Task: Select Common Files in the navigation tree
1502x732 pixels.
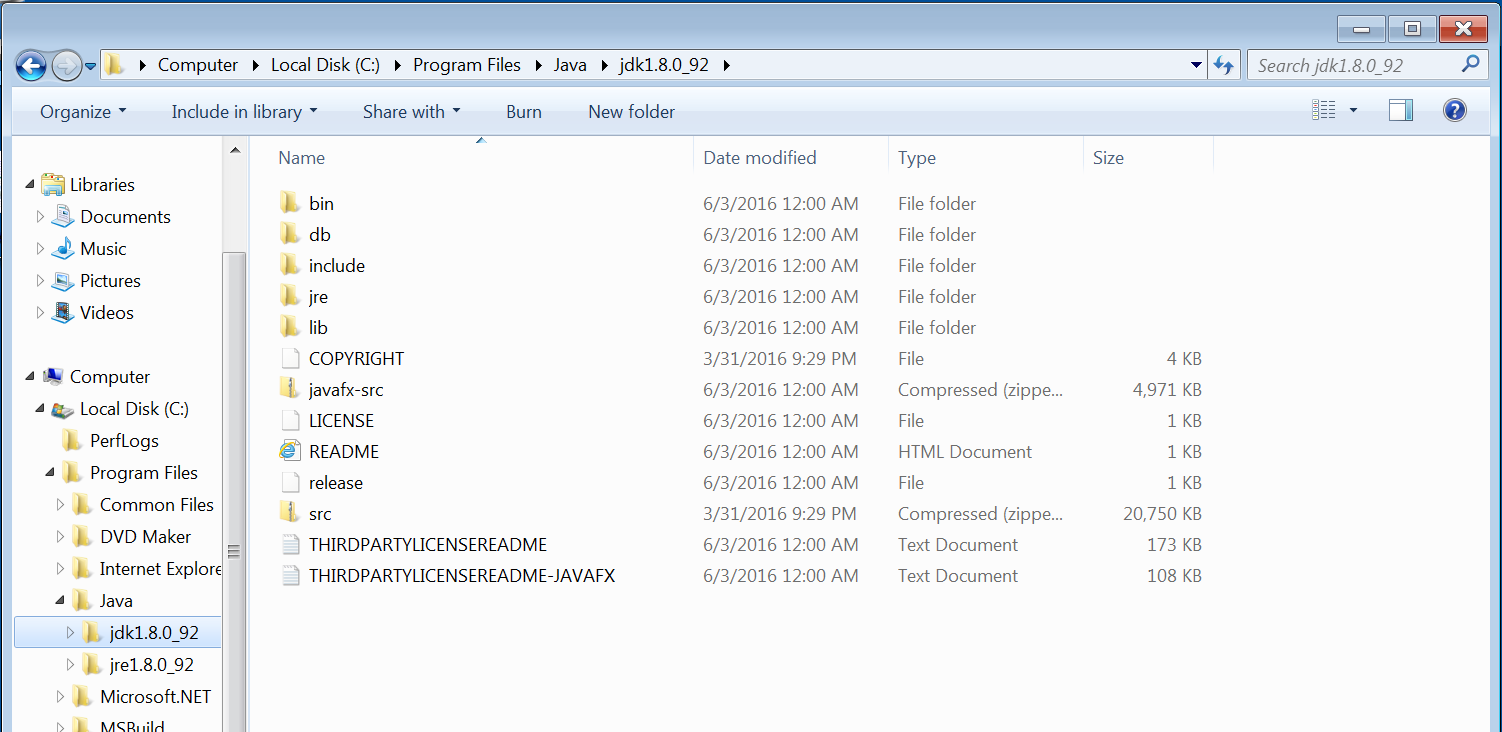Action: (156, 505)
